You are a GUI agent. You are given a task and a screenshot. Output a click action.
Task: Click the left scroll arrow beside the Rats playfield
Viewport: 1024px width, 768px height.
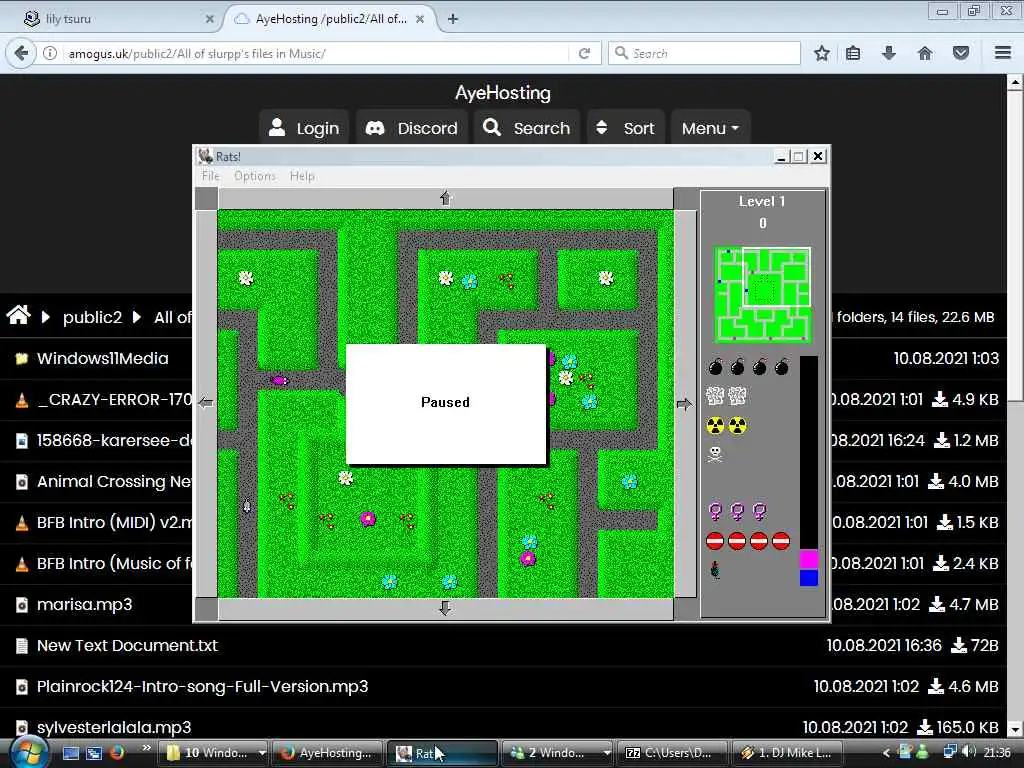(206, 402)
